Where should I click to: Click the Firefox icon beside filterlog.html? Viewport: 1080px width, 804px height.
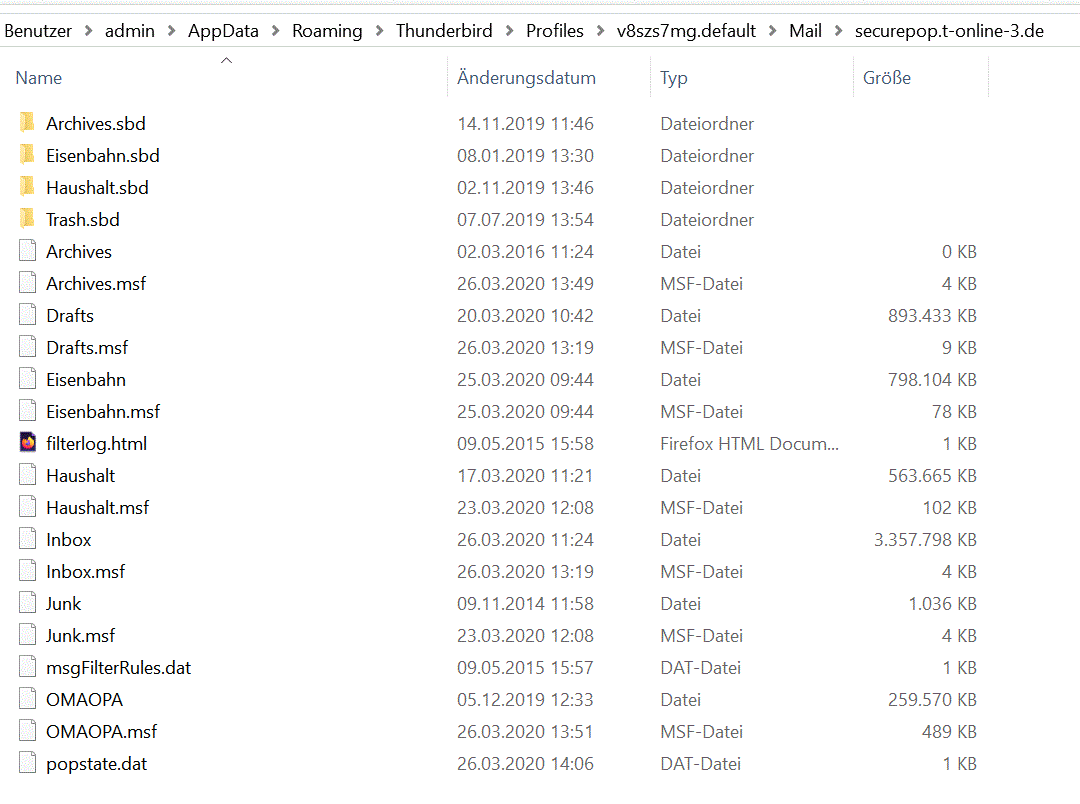[x=27, y=443]
